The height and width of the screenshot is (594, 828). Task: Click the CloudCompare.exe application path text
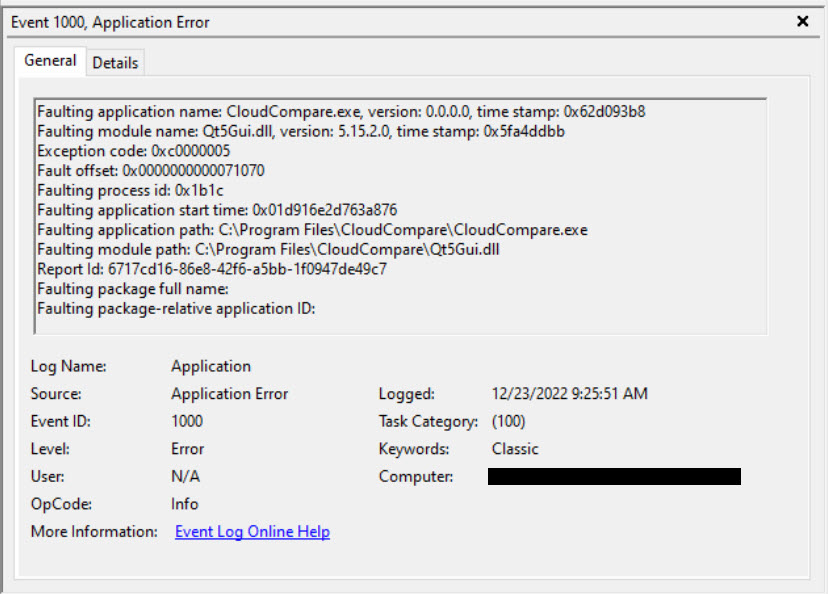pyautogui.click(x=300, y=228)
